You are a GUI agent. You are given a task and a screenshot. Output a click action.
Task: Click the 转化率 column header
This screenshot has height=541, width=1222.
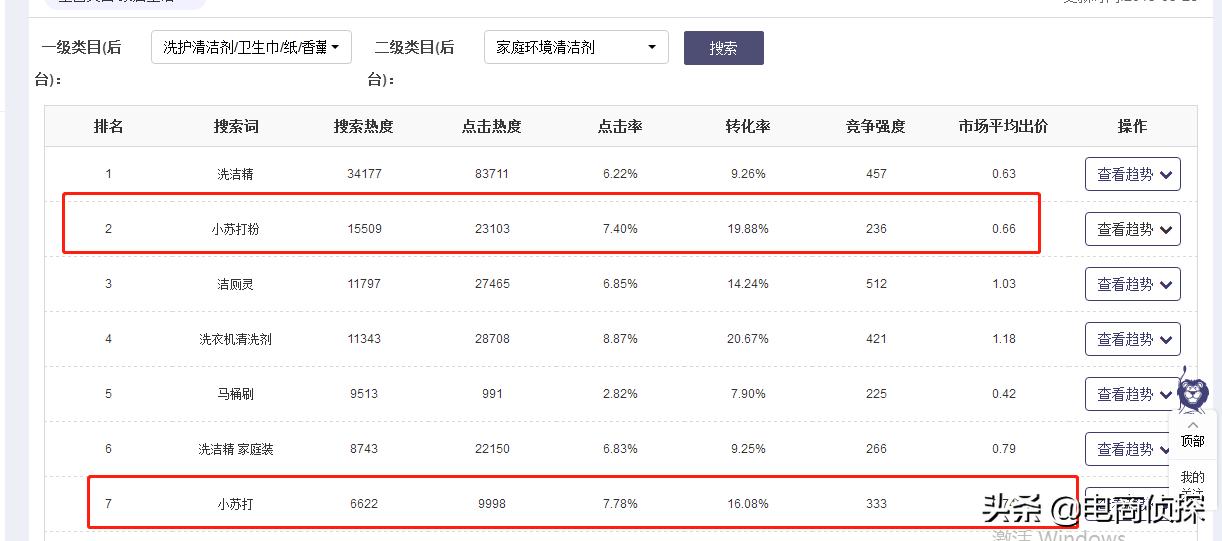point(748,127)
